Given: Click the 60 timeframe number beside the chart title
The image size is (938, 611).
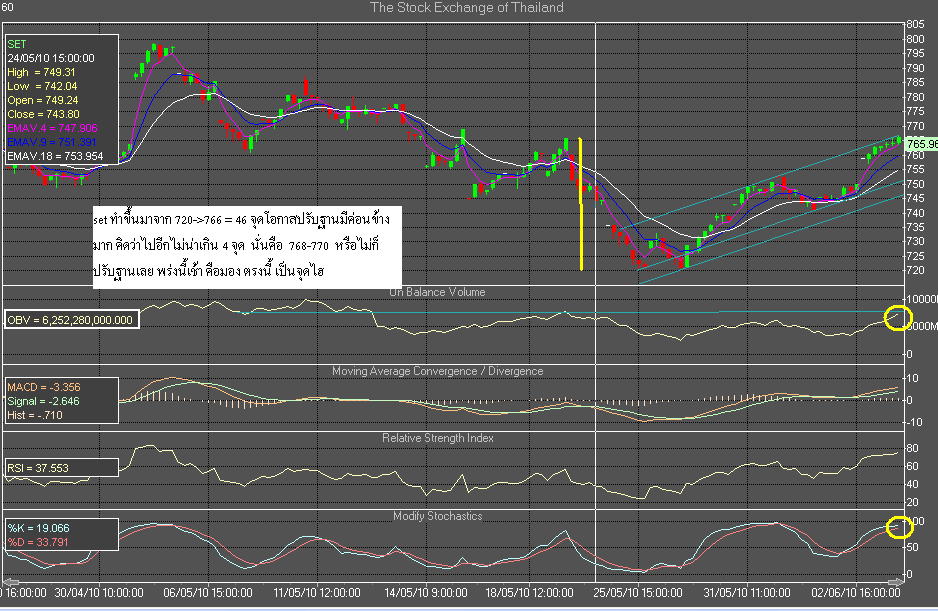Looking at the screenshot, I should pyautogui.click(x=7, y=7).
